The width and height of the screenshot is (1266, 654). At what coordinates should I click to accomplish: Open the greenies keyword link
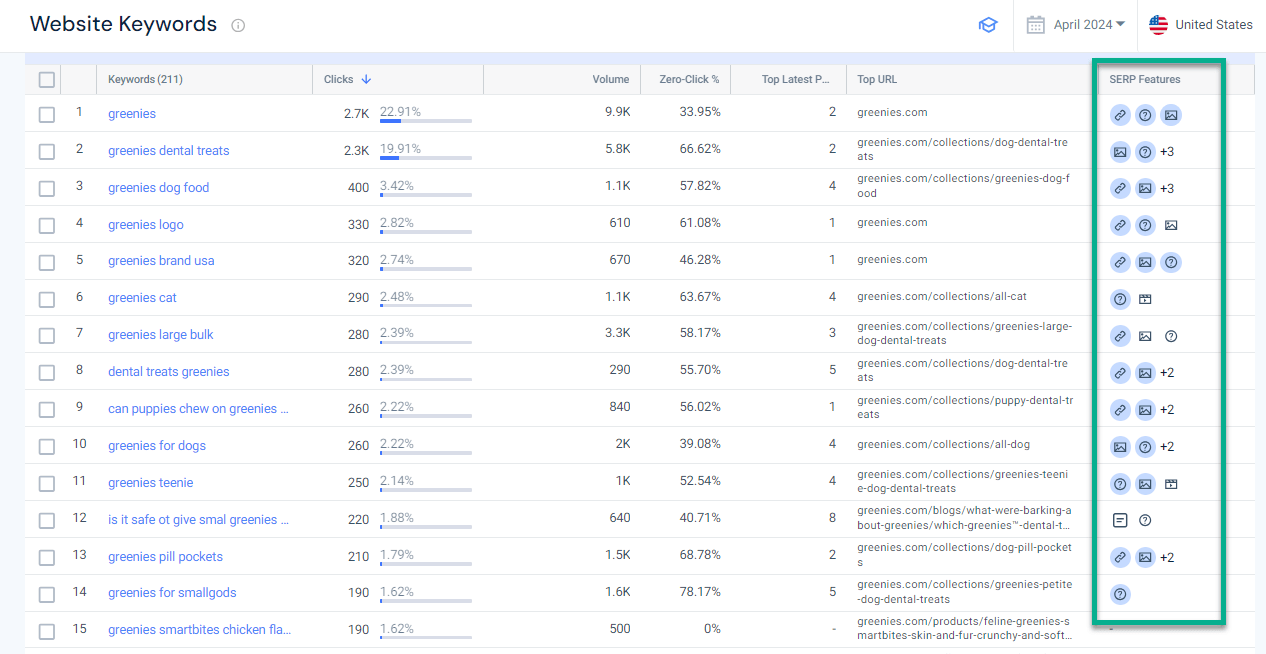[131, 113]
